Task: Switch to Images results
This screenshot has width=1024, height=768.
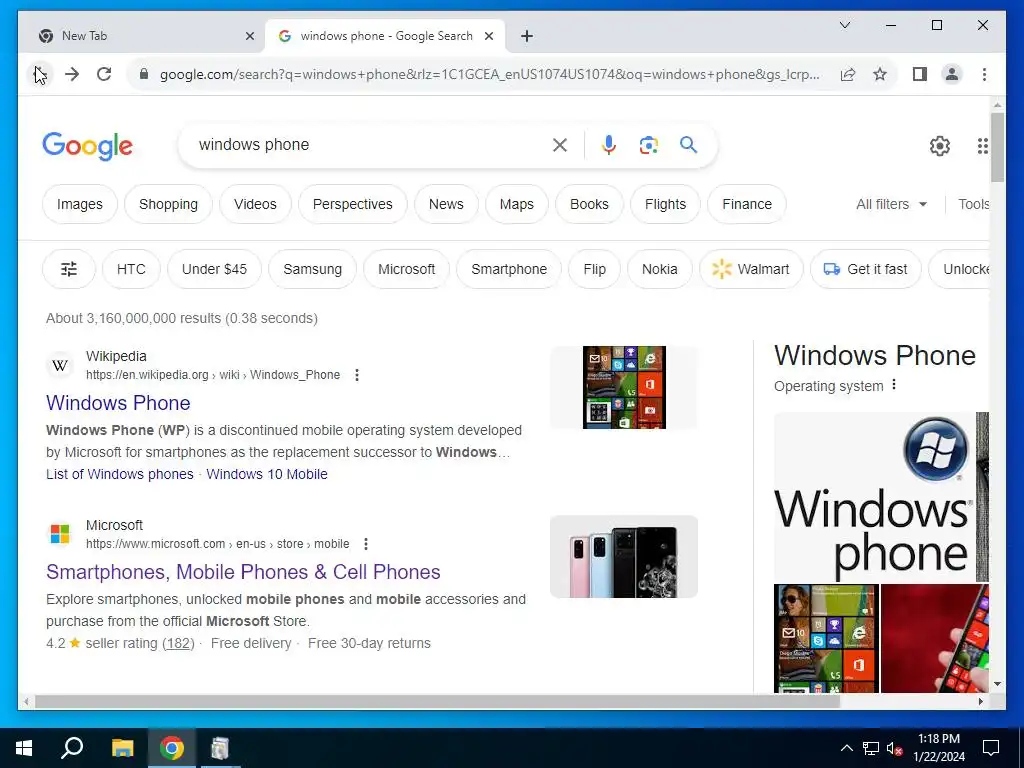Action: (80, 204)
